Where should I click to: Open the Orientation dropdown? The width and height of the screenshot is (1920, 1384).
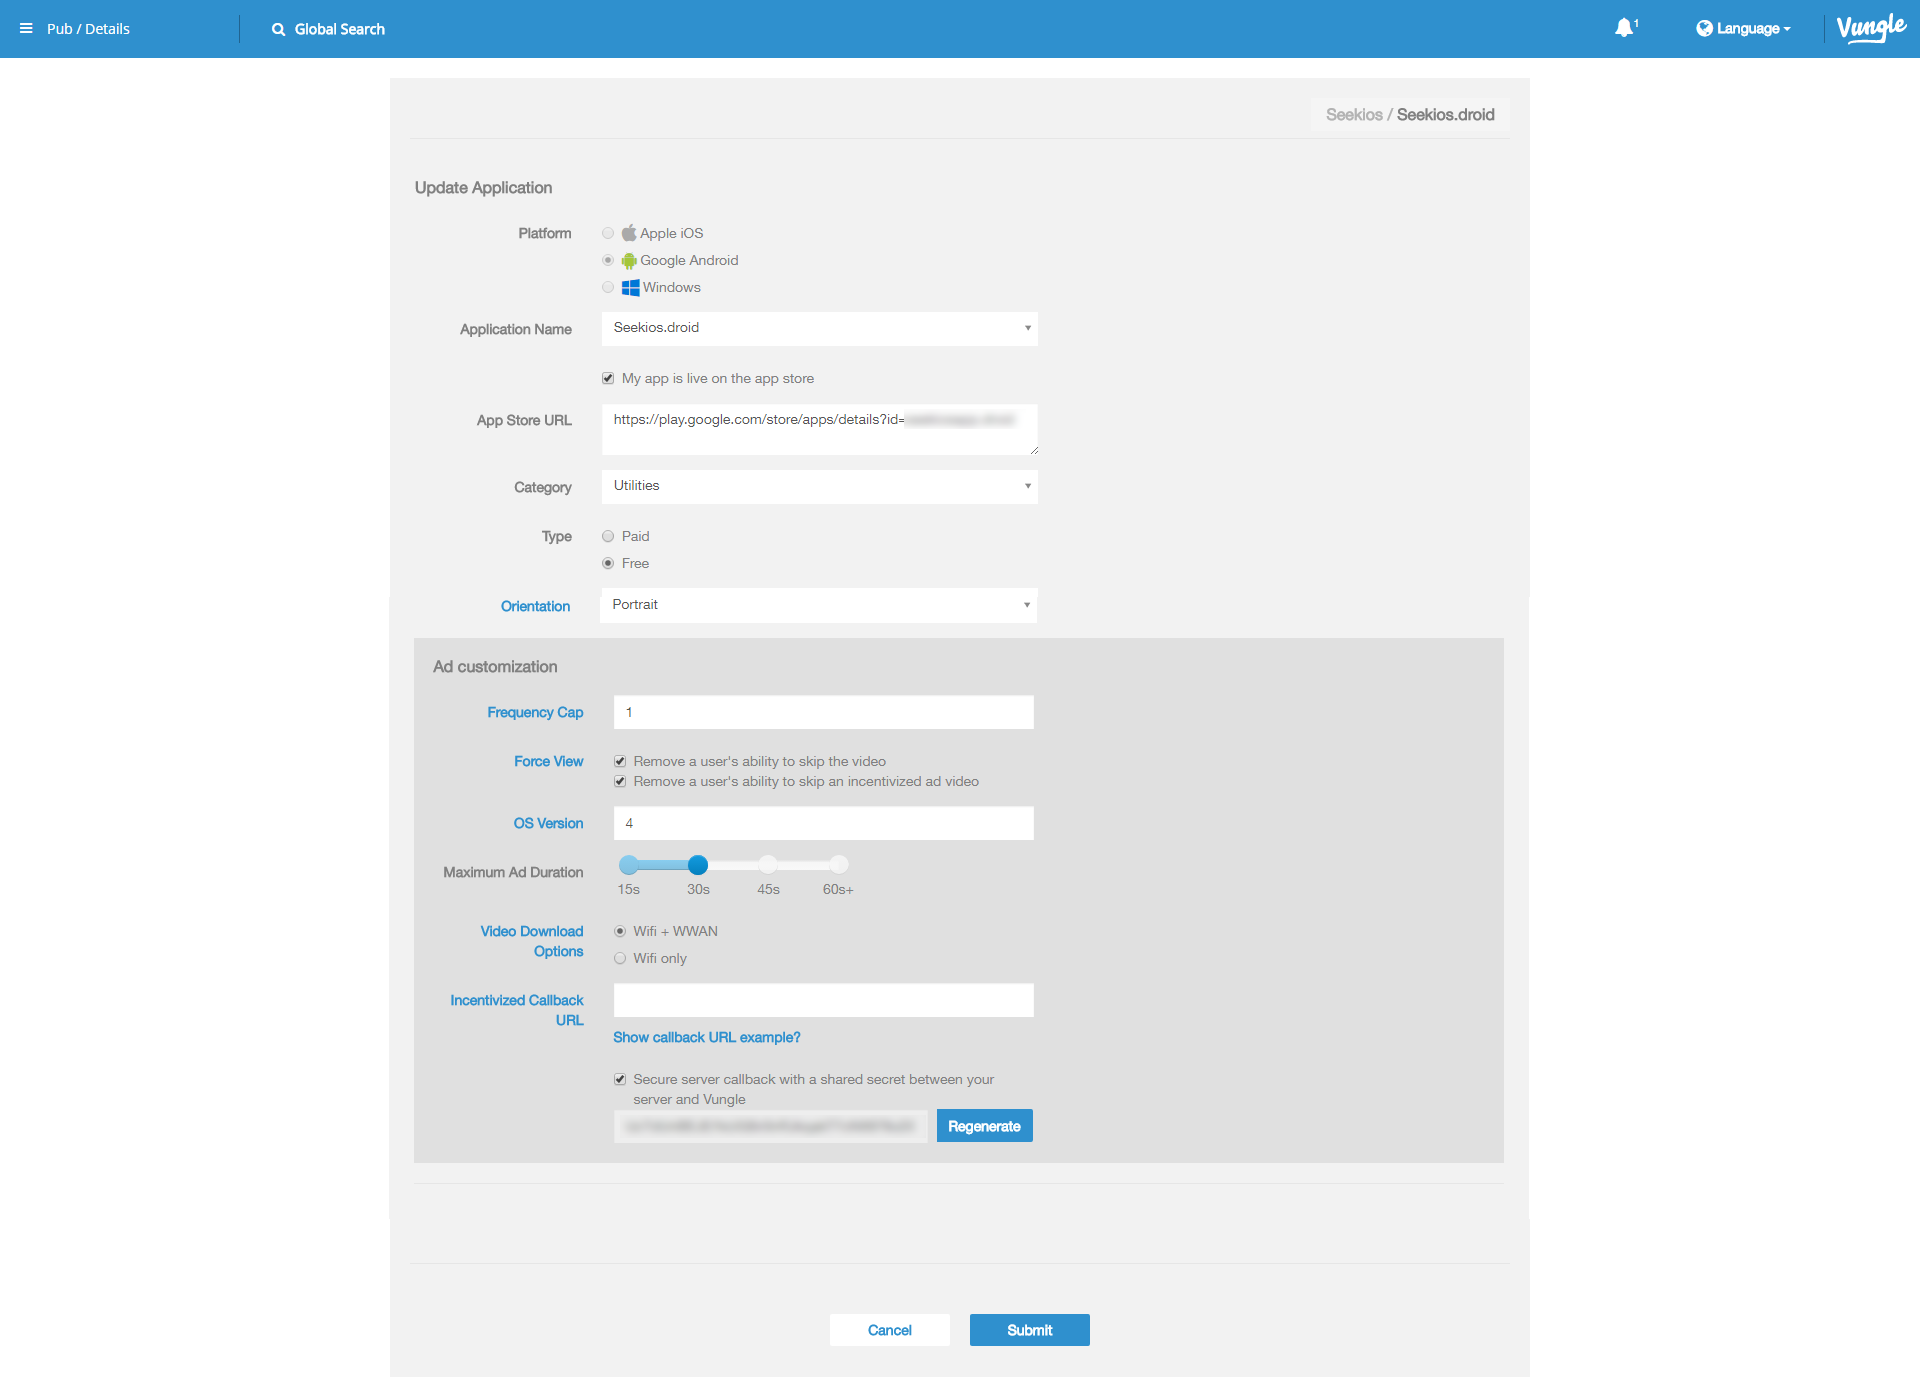(x=818, y=606)
